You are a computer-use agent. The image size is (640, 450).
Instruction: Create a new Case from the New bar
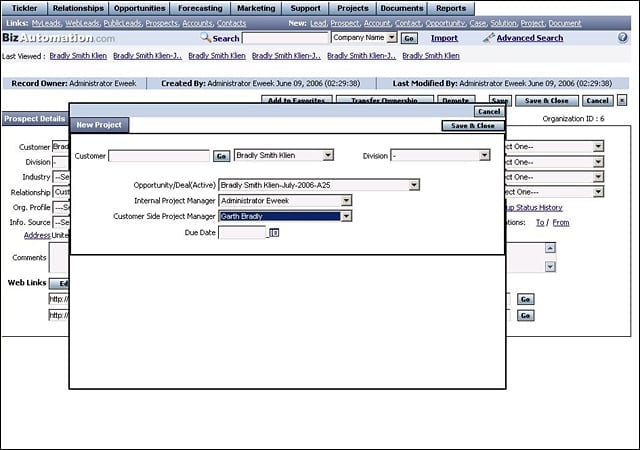[478, 23]
